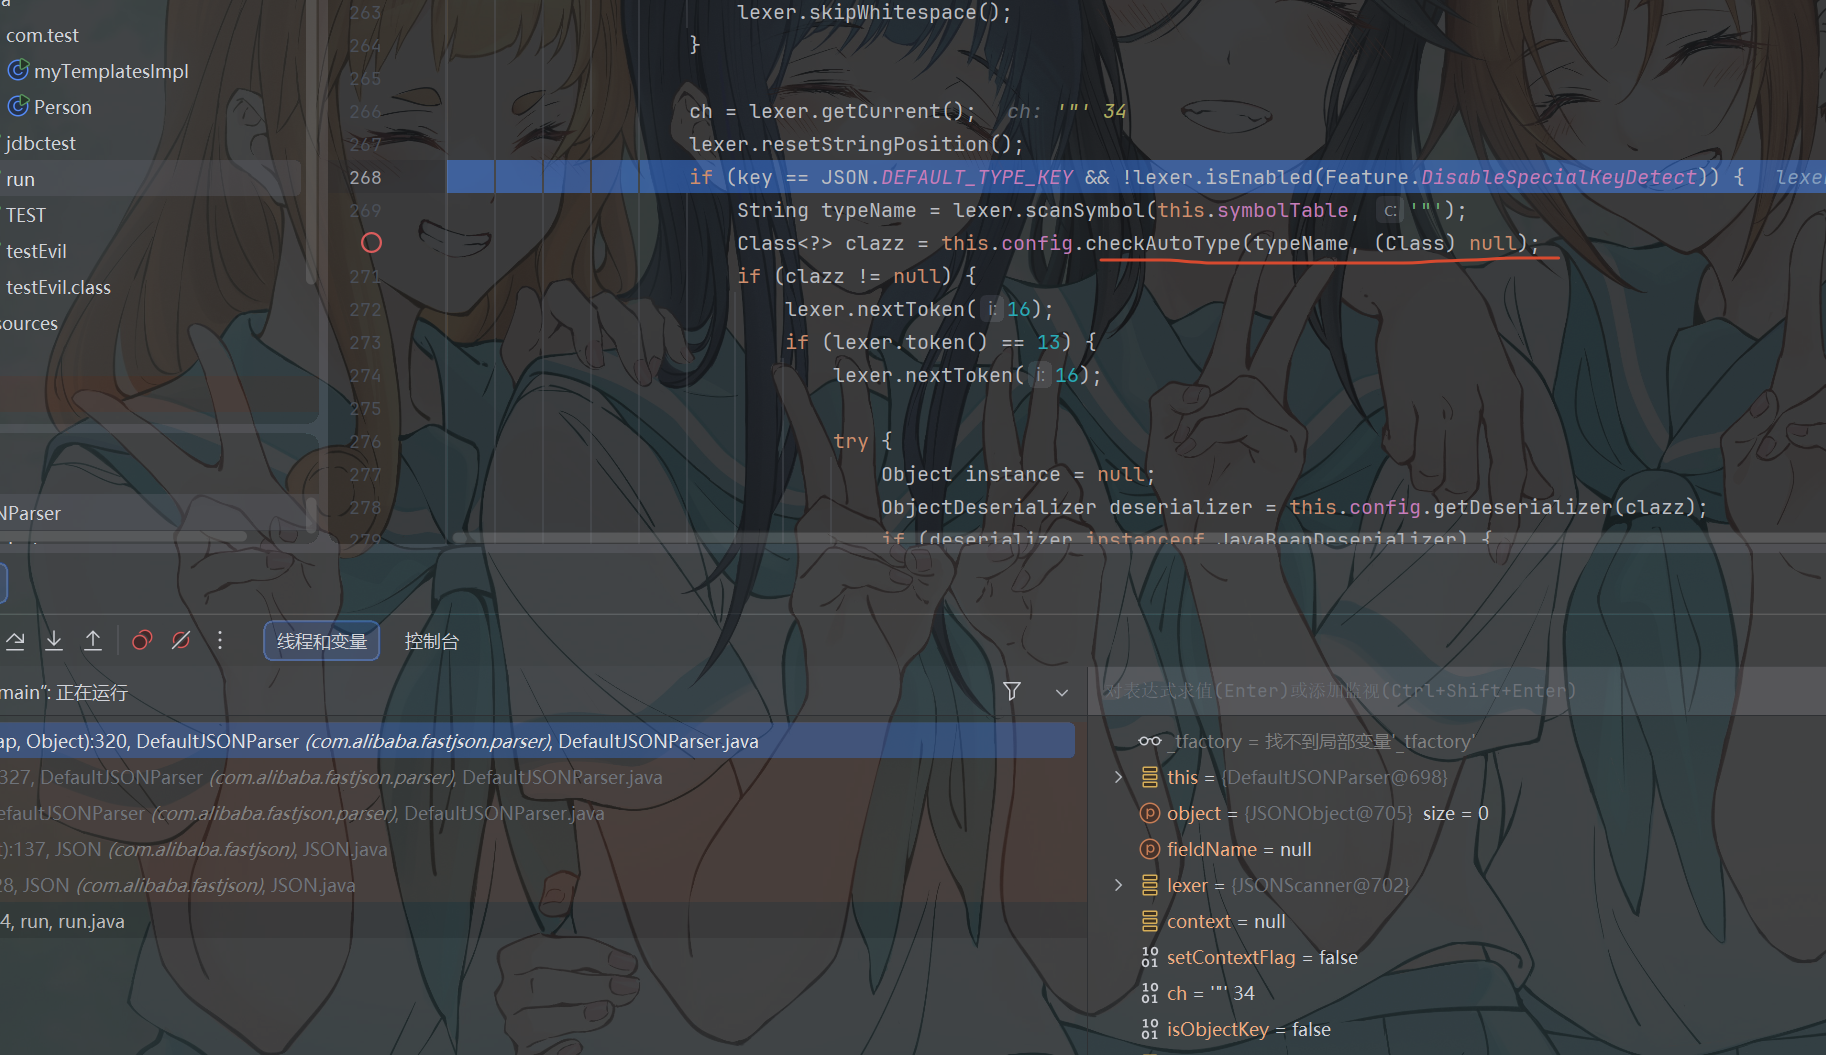Click the Step Over icon in debugger toolbar

pos(15,641)
